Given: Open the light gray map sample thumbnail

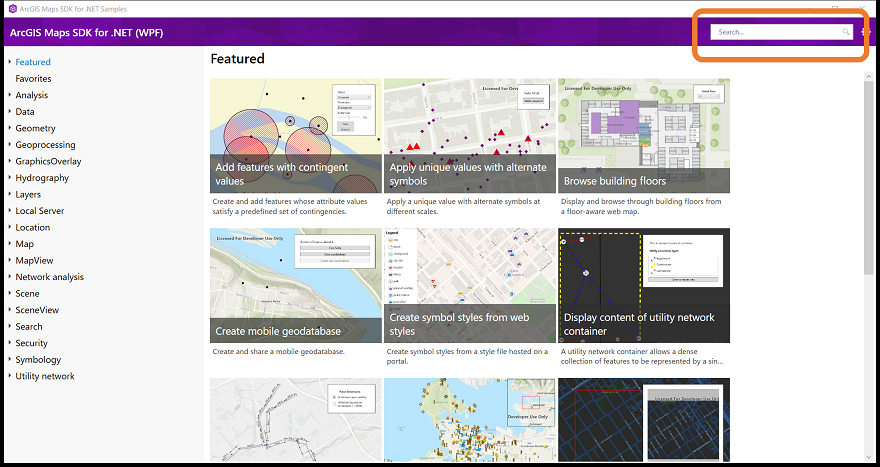Looking at the screenshot, I should (296, 420).
